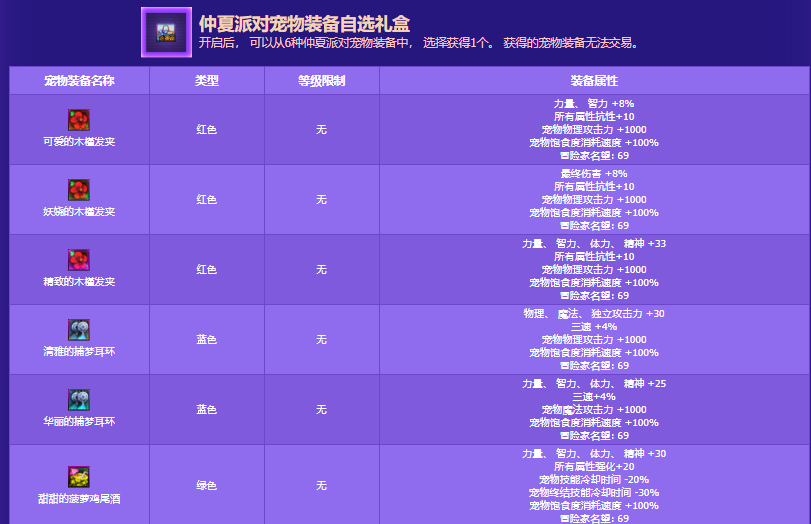Select the 清雅的捕梦耳环 earring icon
The height and width of the screenshot is (524, 811).
pos(79,330)
